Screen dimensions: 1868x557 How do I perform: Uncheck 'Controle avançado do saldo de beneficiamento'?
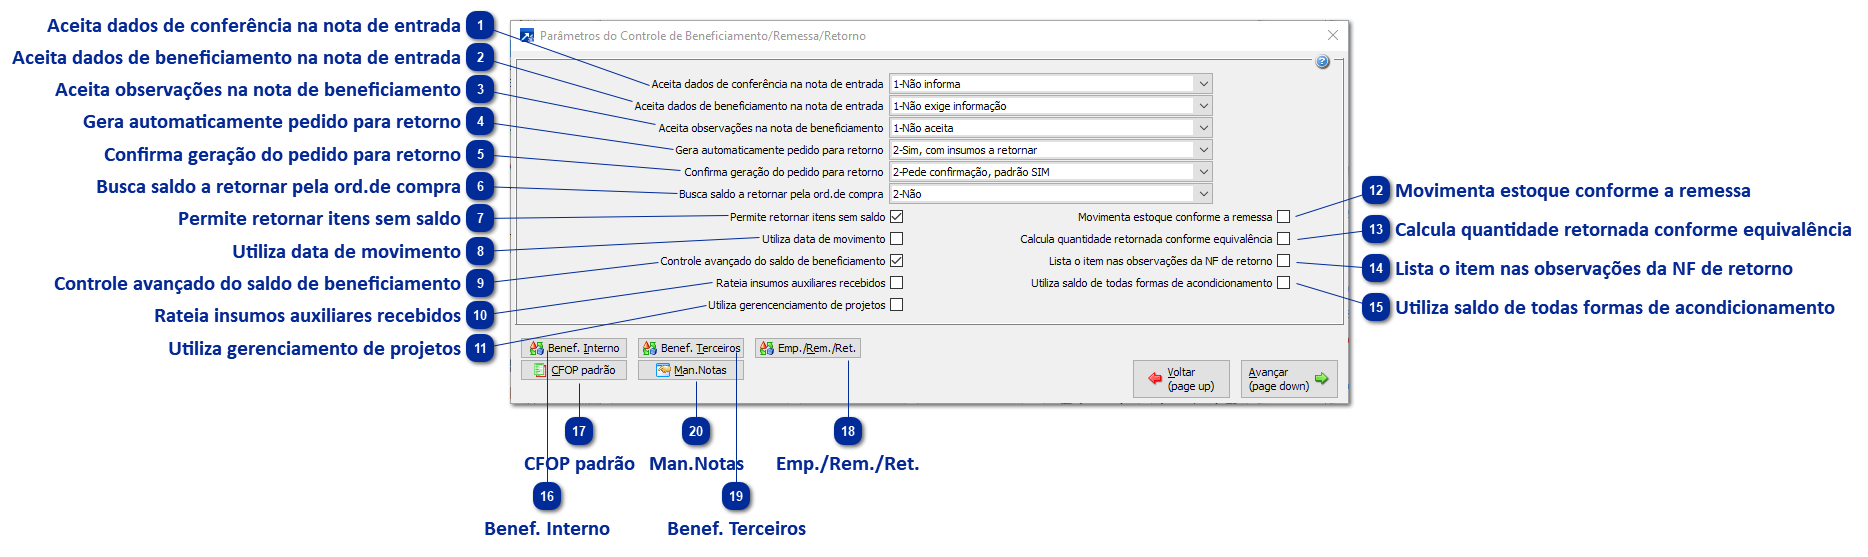point(897,261)
